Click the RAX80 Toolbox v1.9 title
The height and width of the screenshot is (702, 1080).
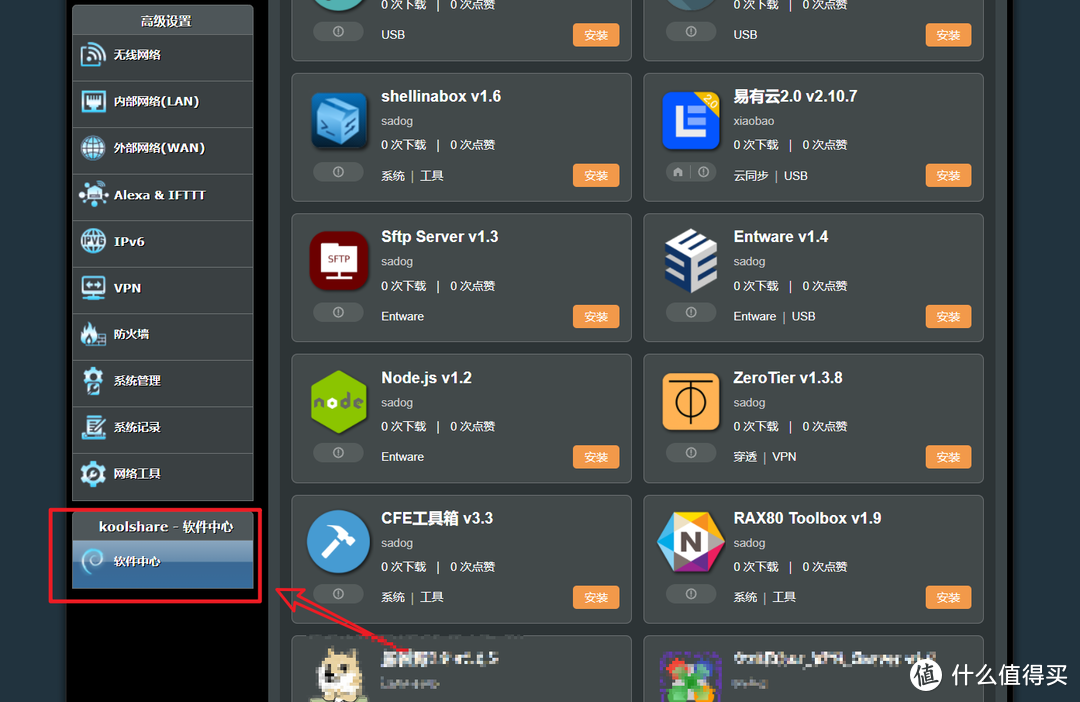click(x=807, y=518)
